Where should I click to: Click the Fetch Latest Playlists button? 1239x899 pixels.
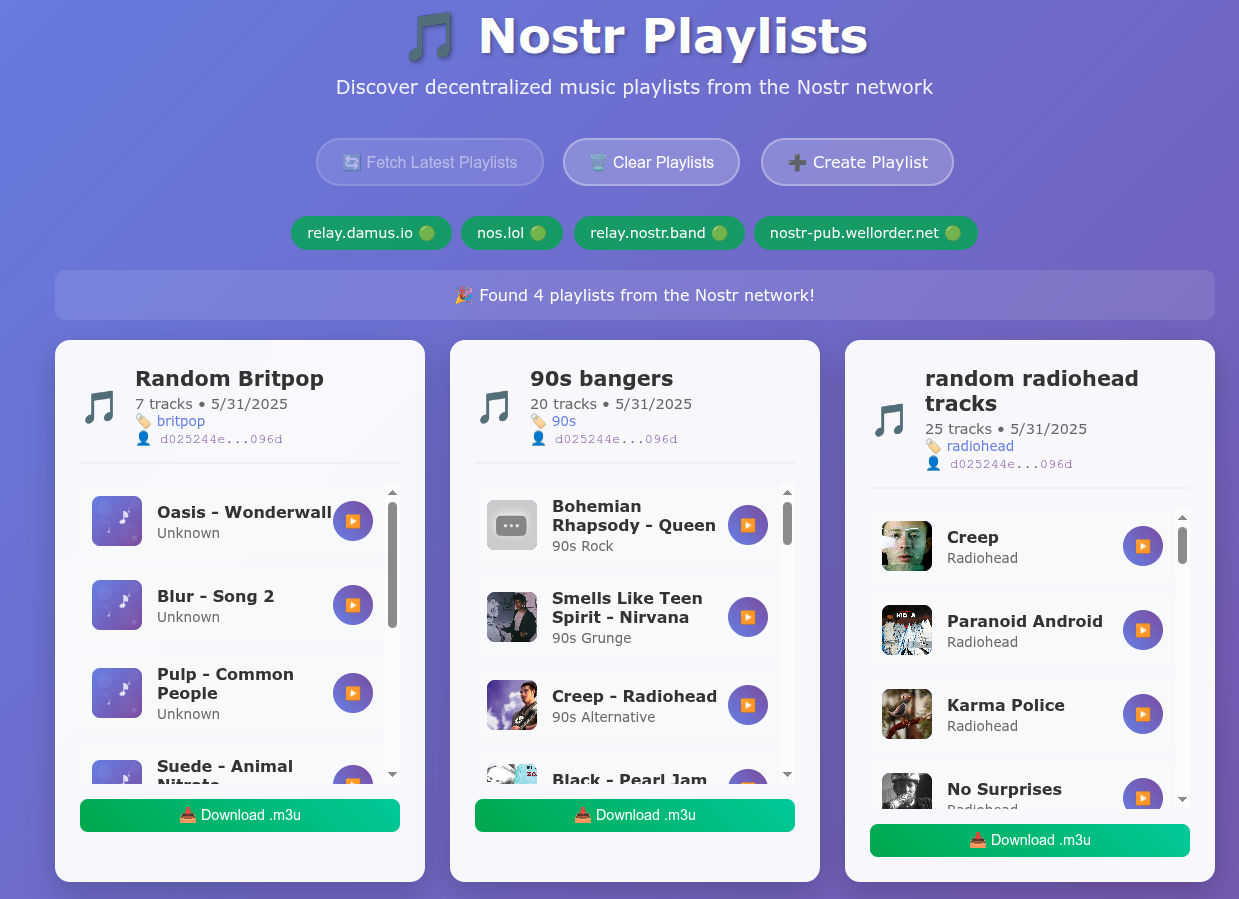430,162
